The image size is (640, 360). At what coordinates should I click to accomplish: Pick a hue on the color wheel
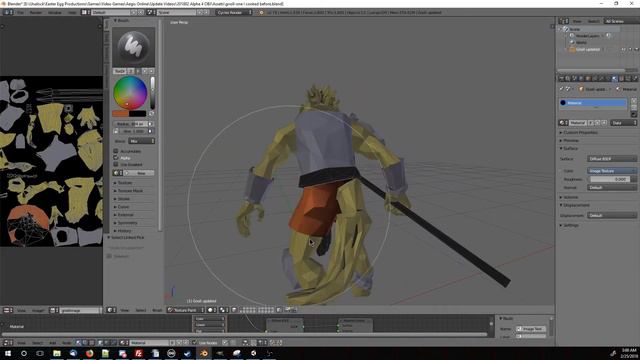point(130,93)
